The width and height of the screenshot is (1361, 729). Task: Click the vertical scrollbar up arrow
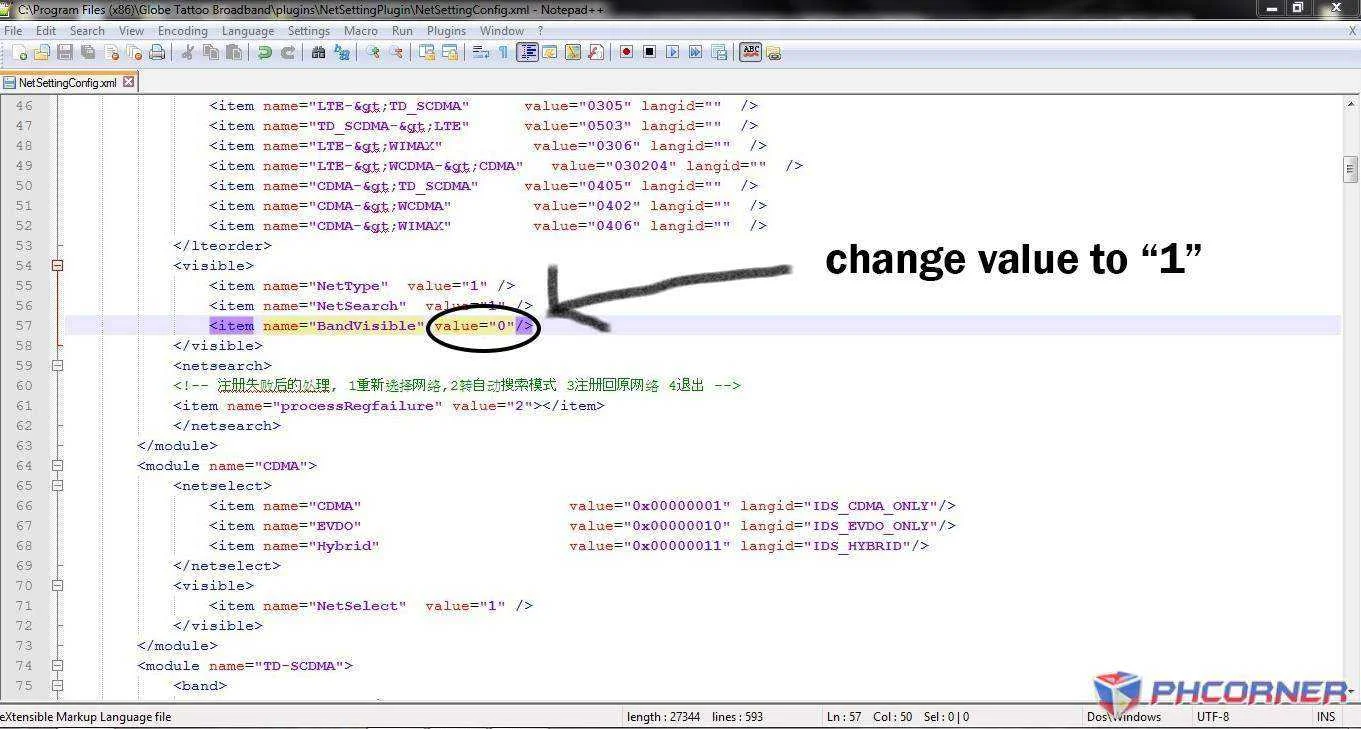[1350, 105]
